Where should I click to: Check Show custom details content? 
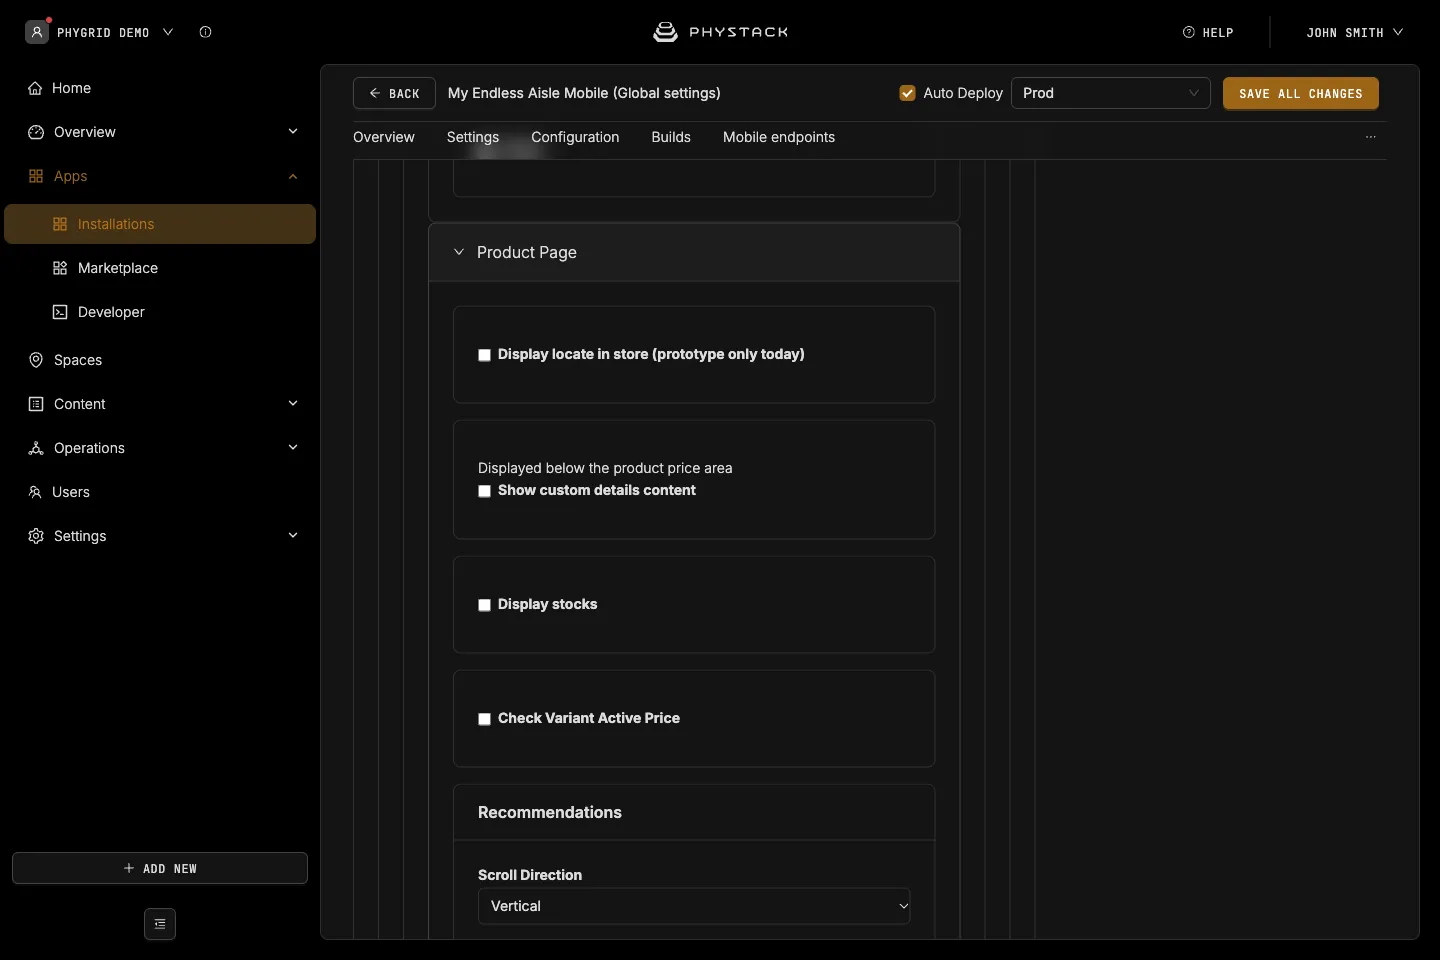(x=485, y=491)
